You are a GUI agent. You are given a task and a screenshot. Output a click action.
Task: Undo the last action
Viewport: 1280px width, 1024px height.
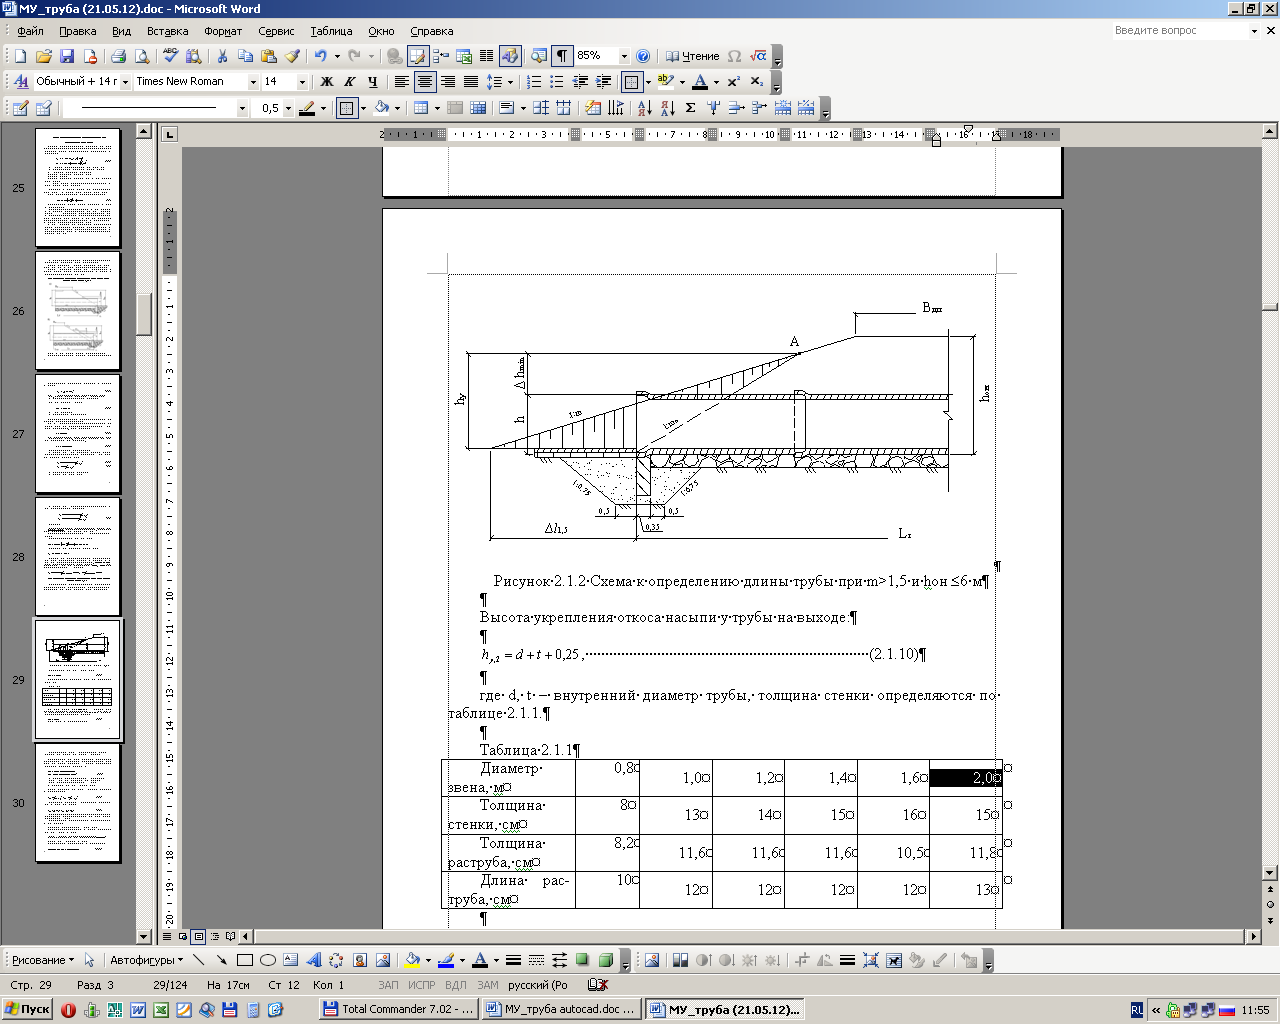click(x=320, y=56)
